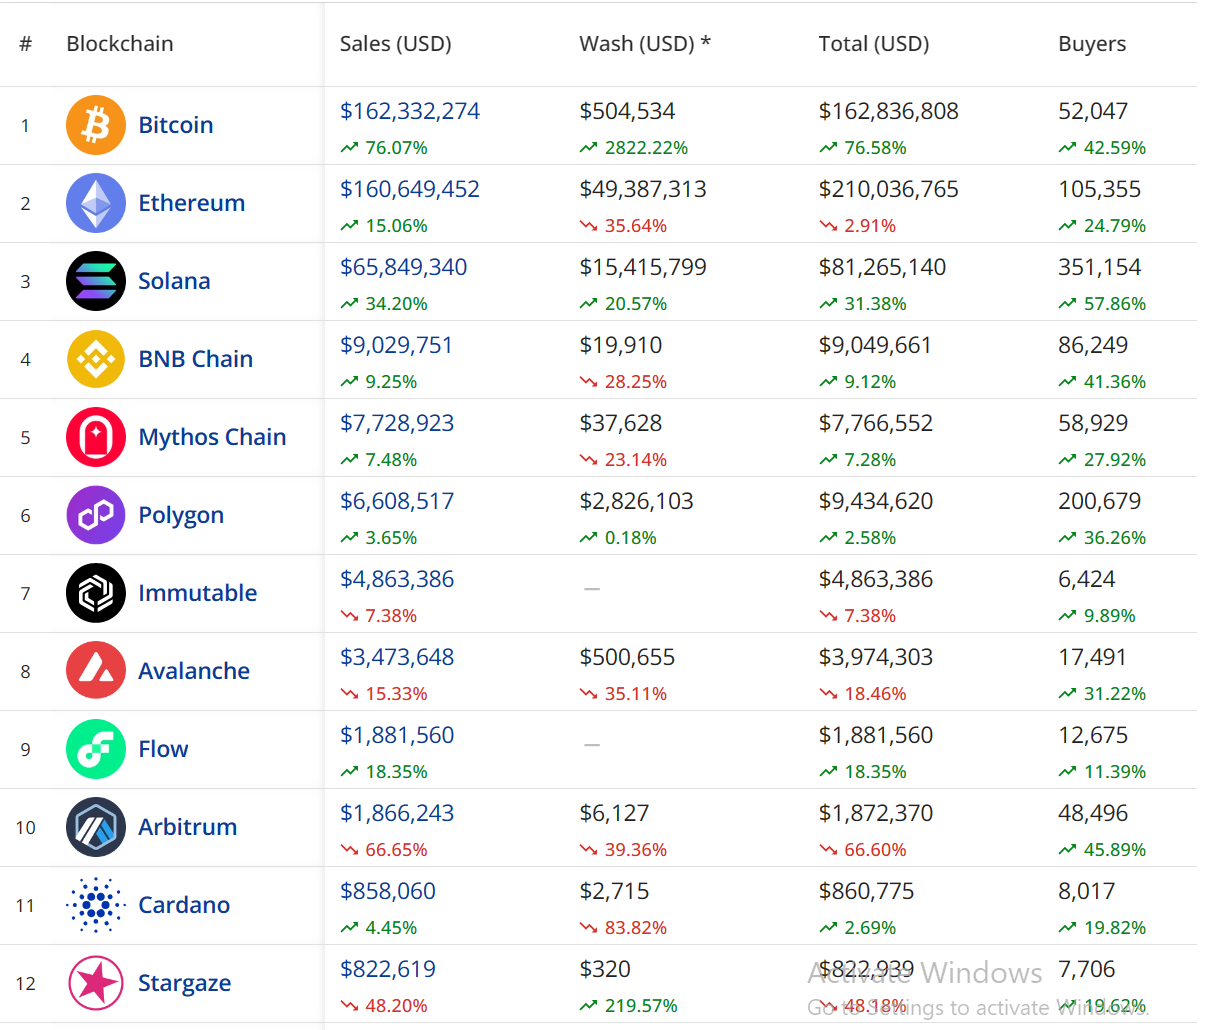
Task: Click Arbitrum sales value $1,866,243
Action: [397, 813]
